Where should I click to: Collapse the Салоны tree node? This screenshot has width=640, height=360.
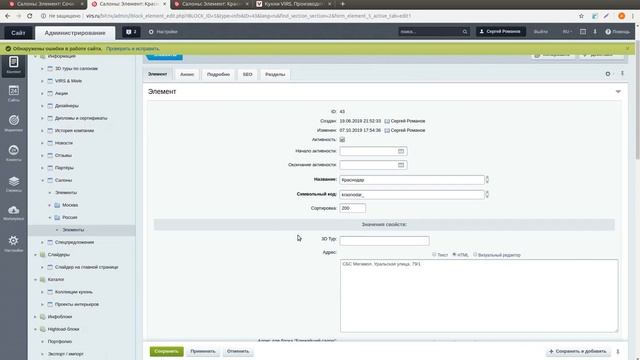42,180
